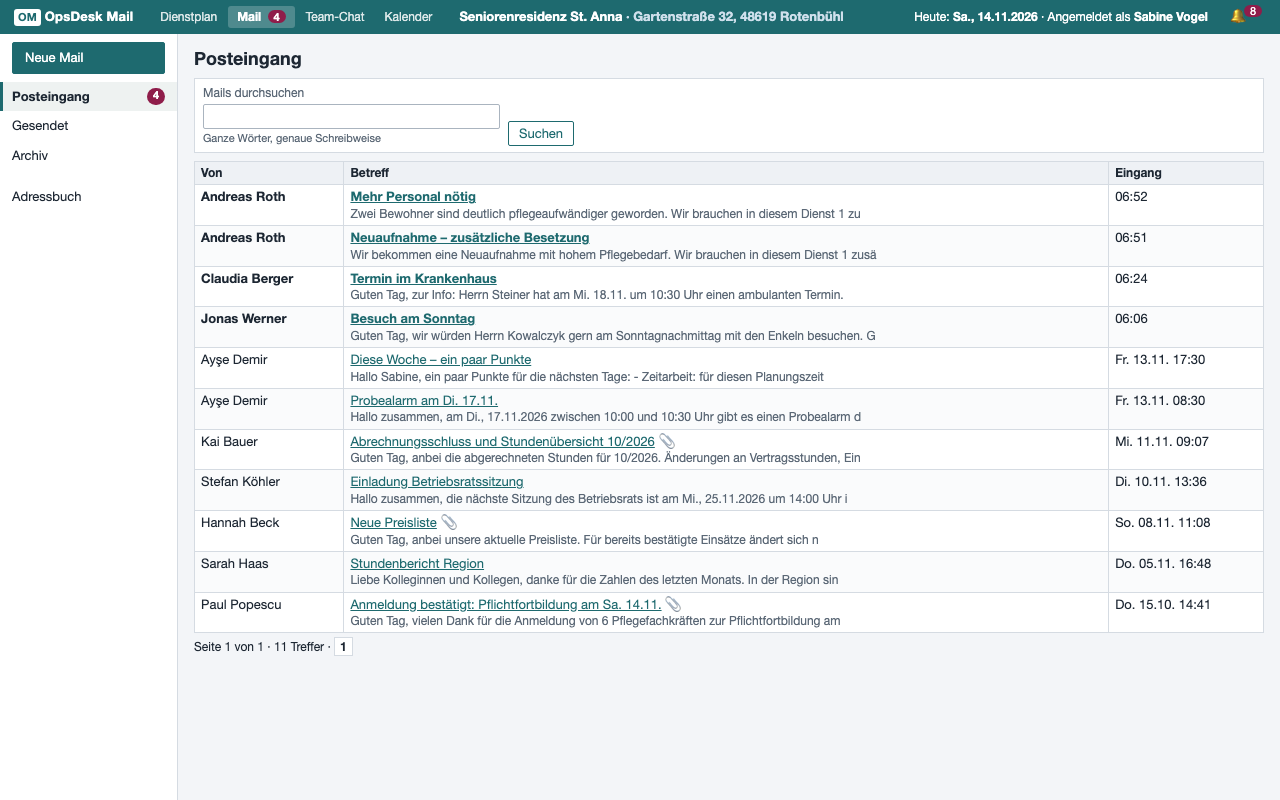Select Posteingang folder in sidebar
This screenshot has height=800, width=1280.
tap(88, 97)
